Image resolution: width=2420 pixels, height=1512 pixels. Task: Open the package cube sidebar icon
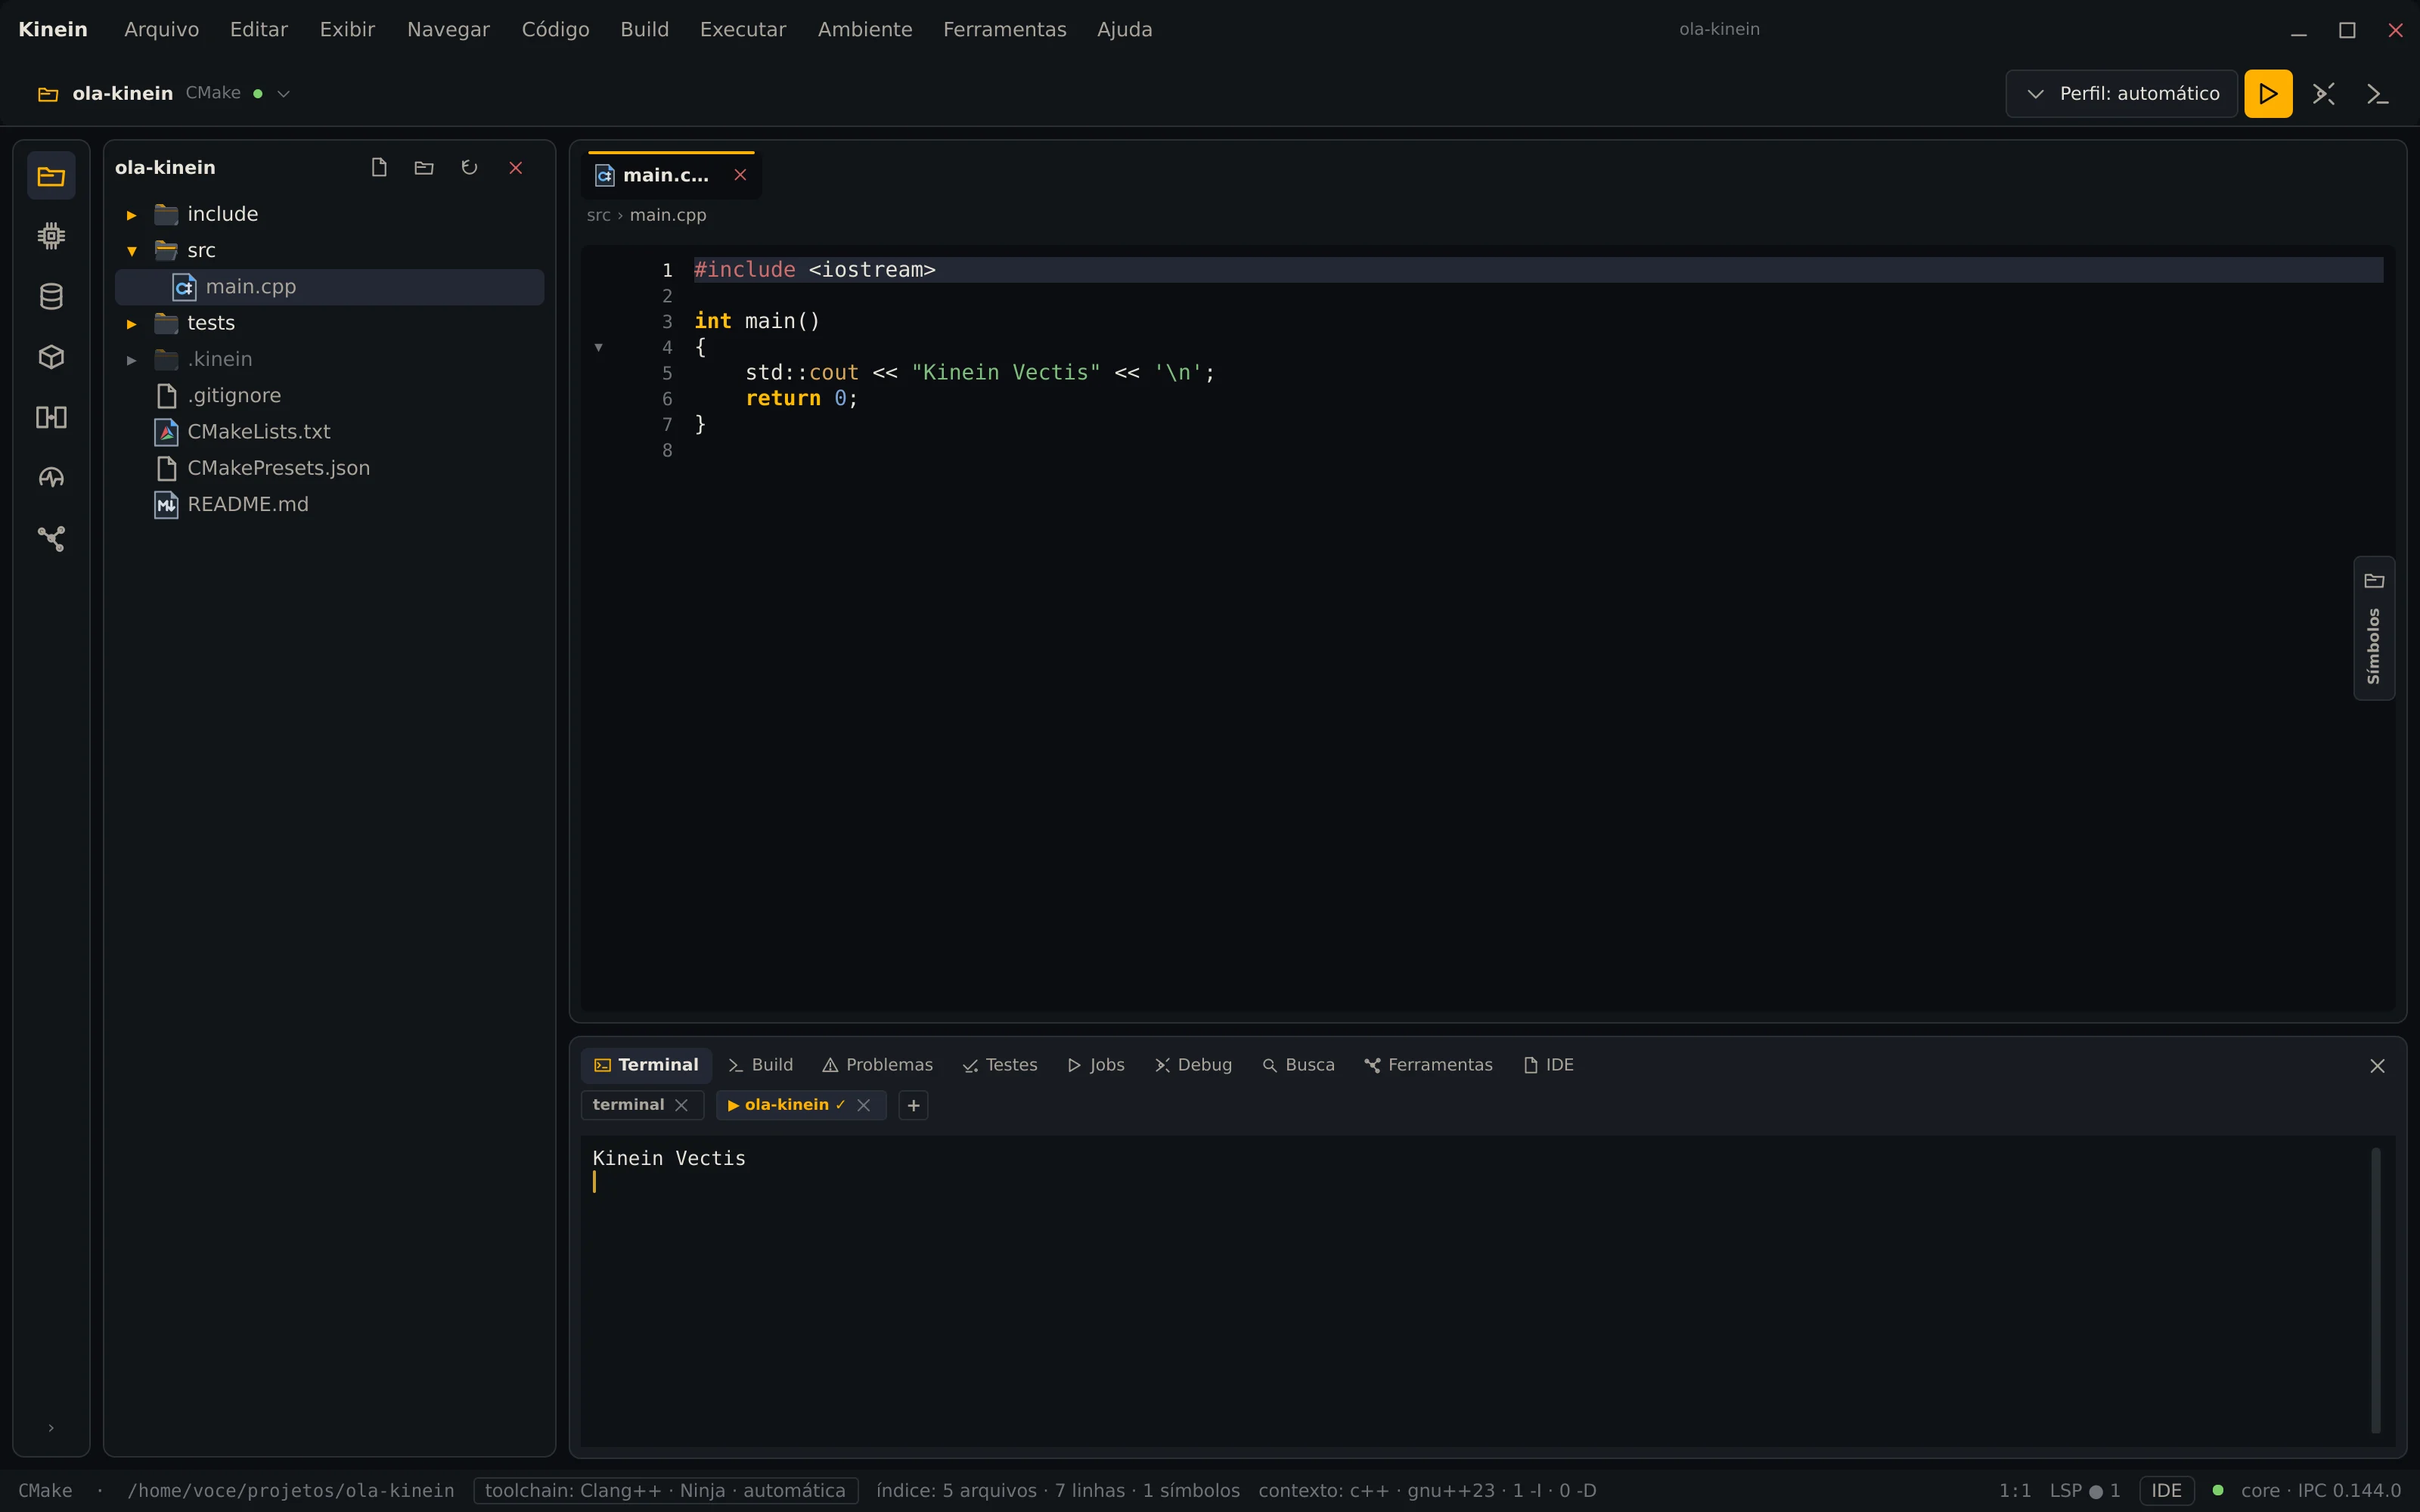click(51, 357)
